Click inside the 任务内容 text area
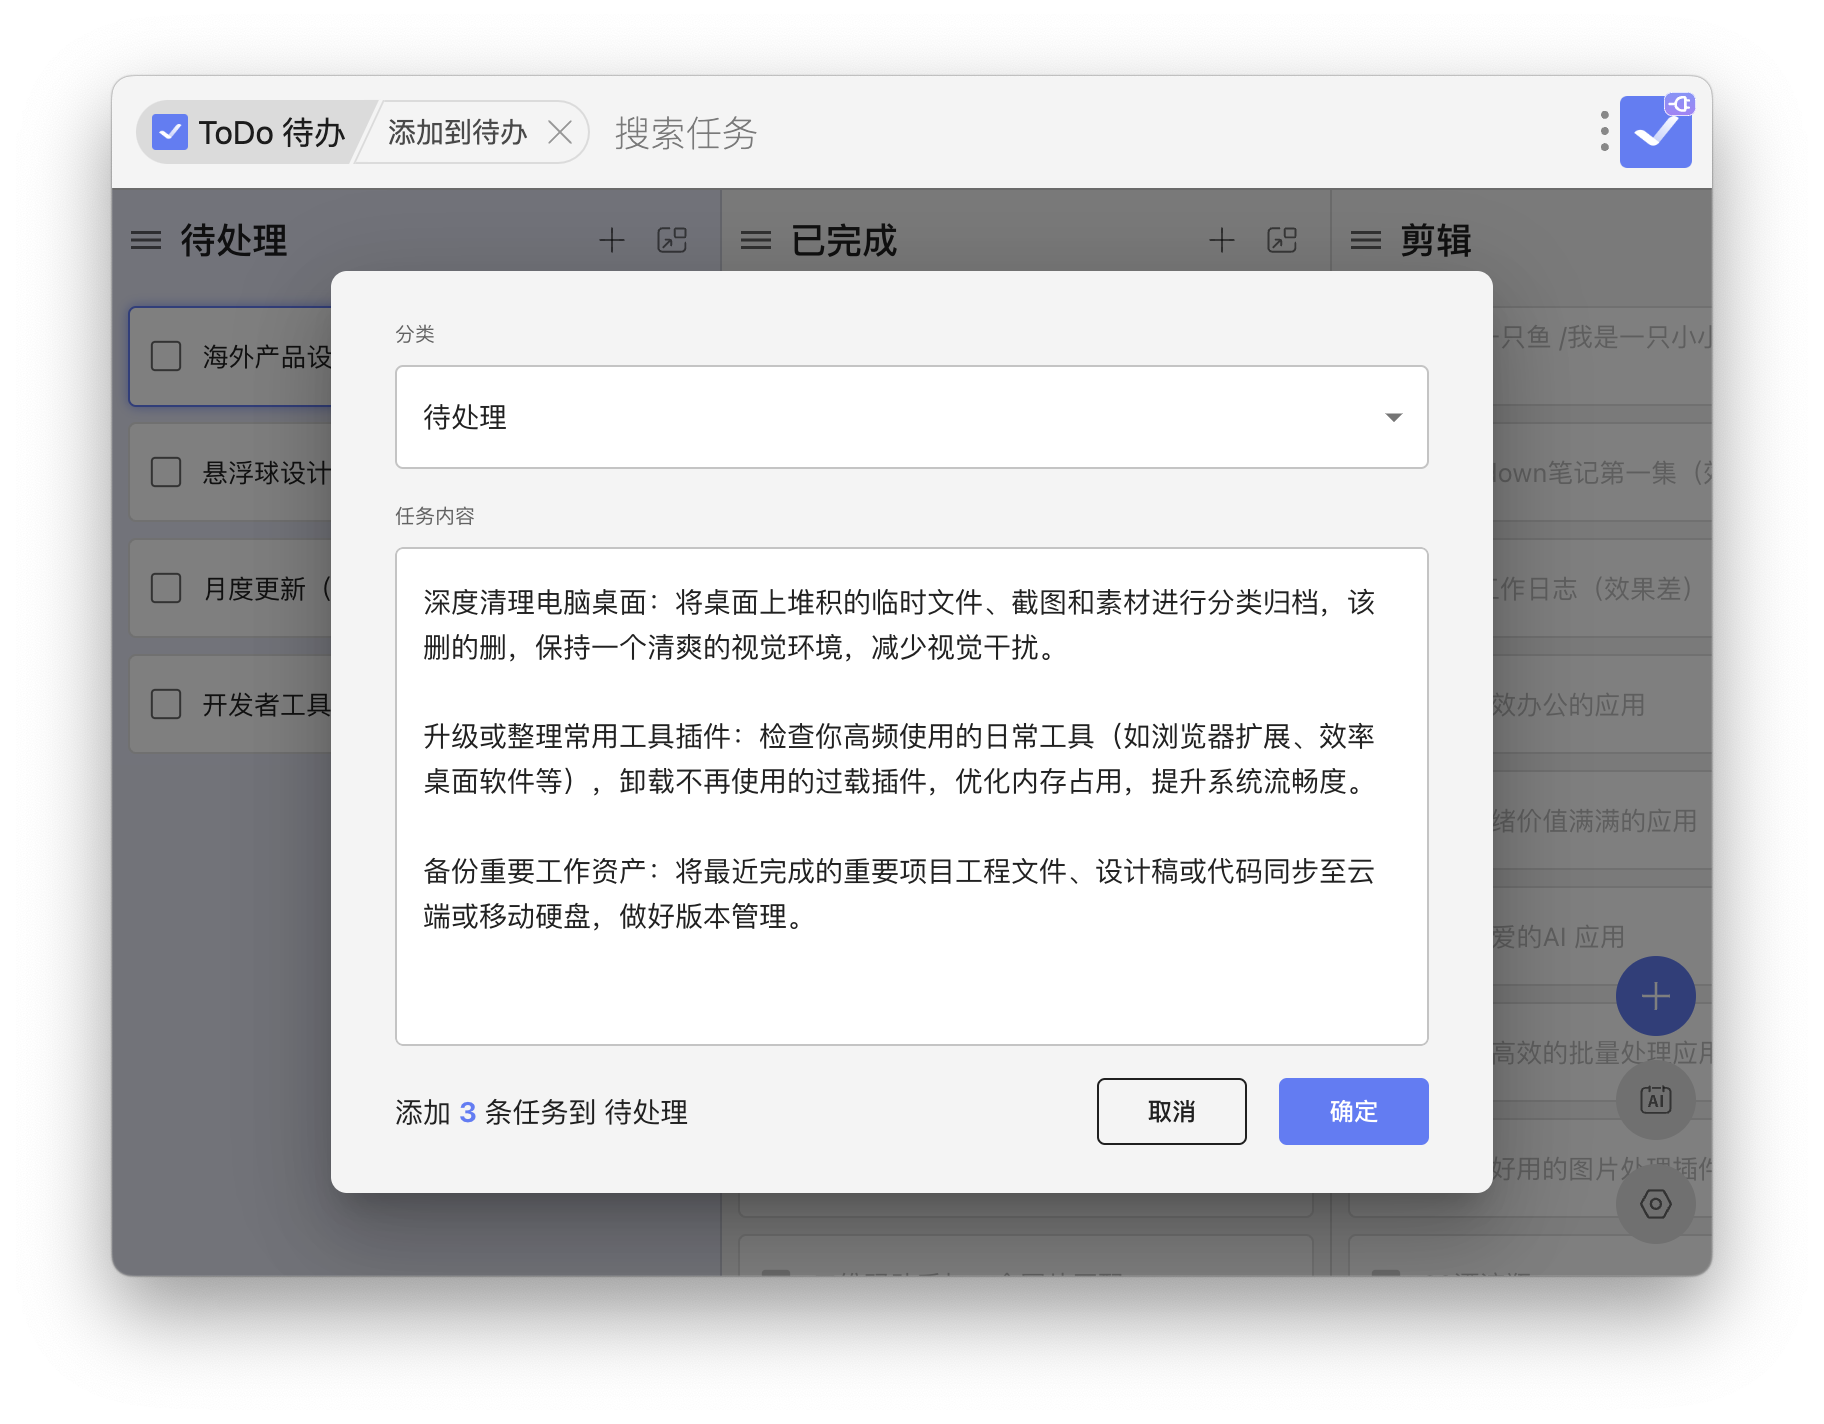This screenshot has width=1824, height=1424. point(912,796)
